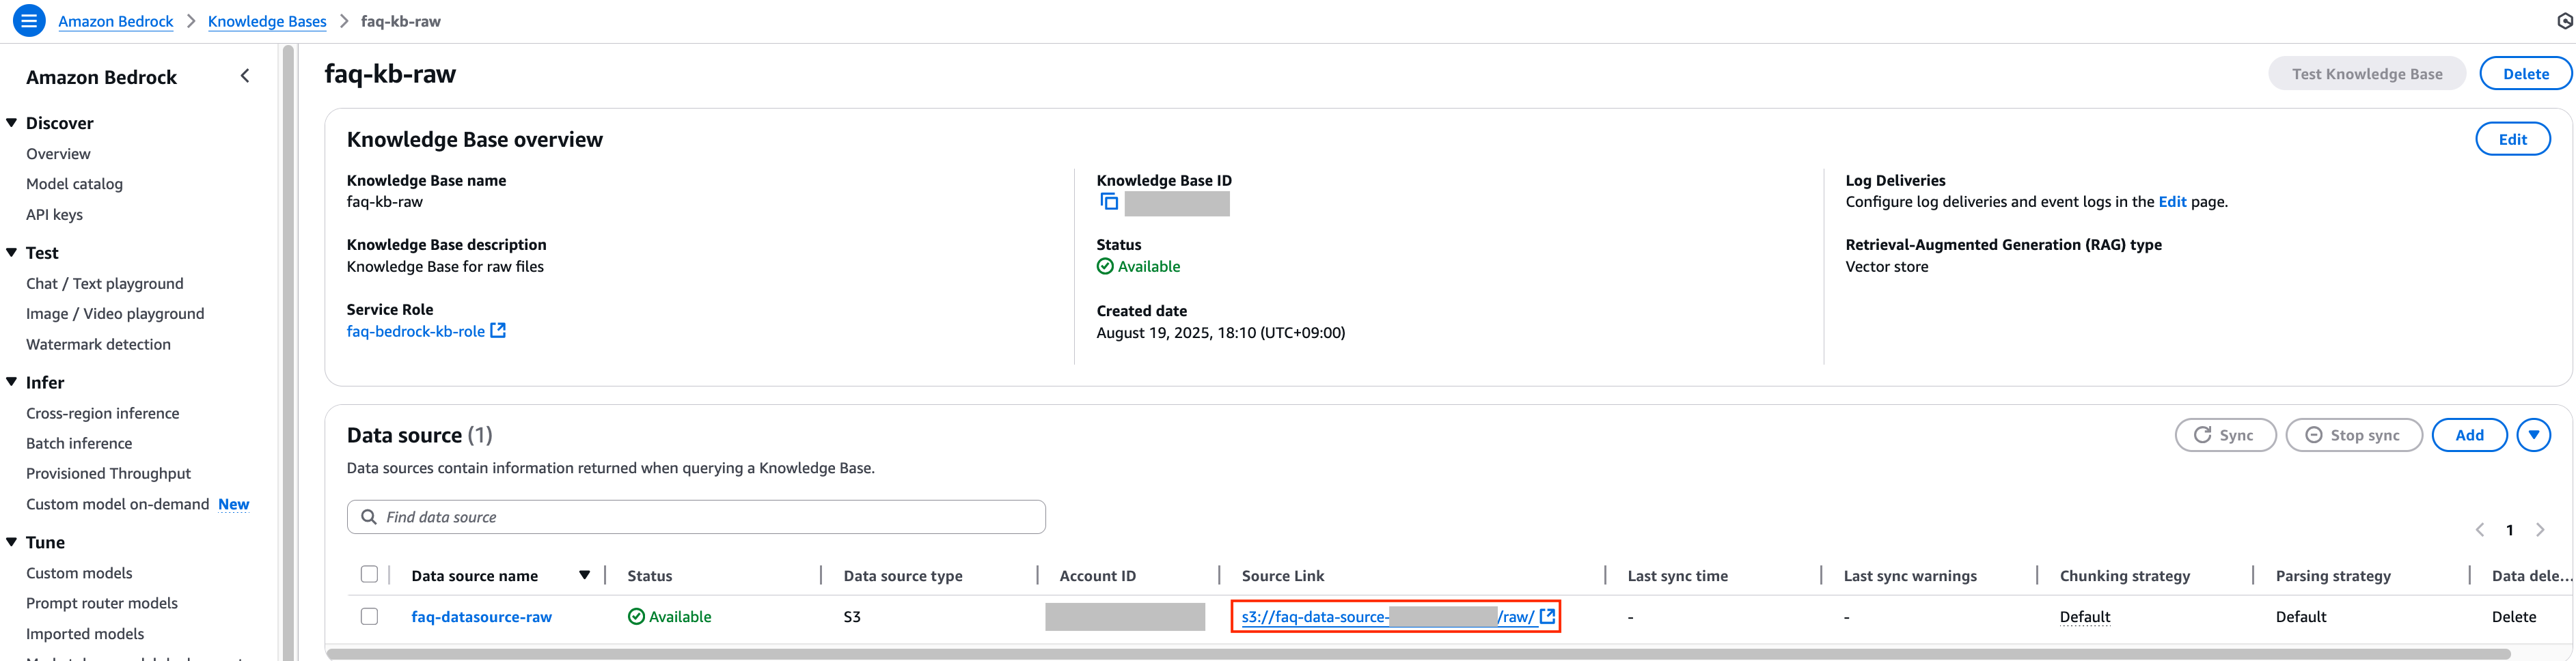The width and height of the screenshot is (2576, 661).
Task: Open Provisioned Throughput
Action: point(108,474)
